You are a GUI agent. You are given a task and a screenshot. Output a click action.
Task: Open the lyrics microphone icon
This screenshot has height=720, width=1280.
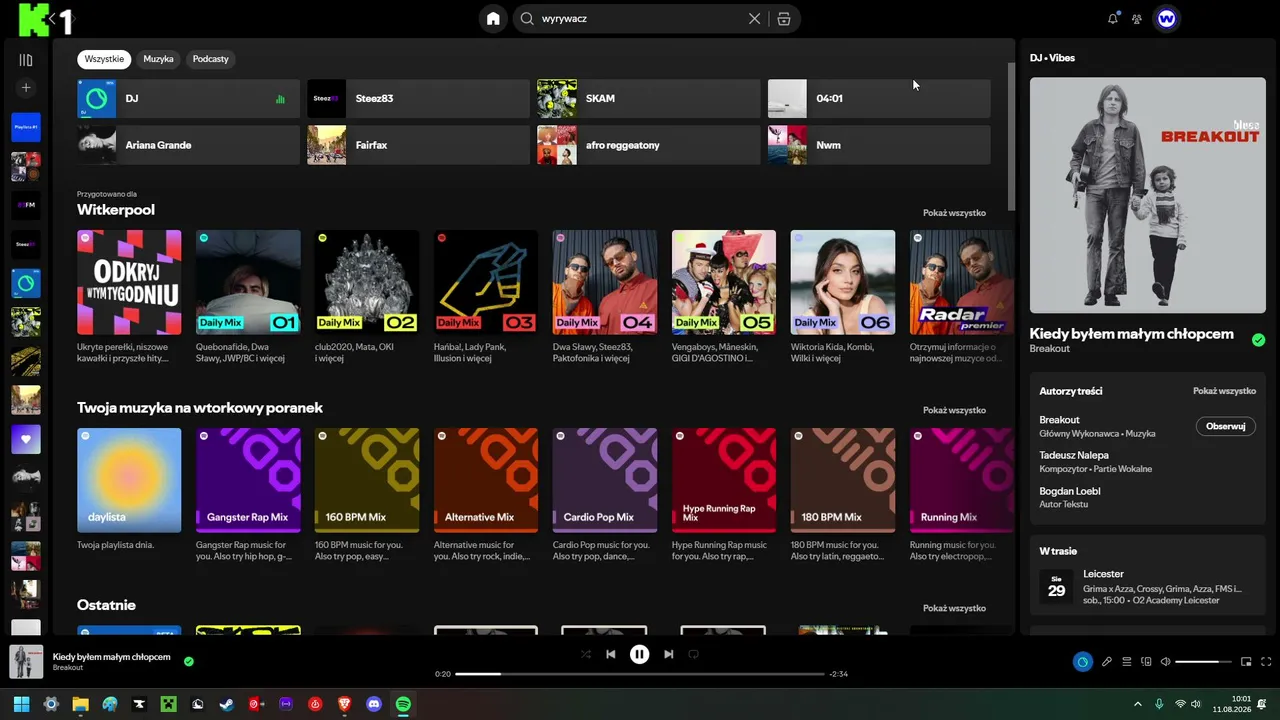1107,661
